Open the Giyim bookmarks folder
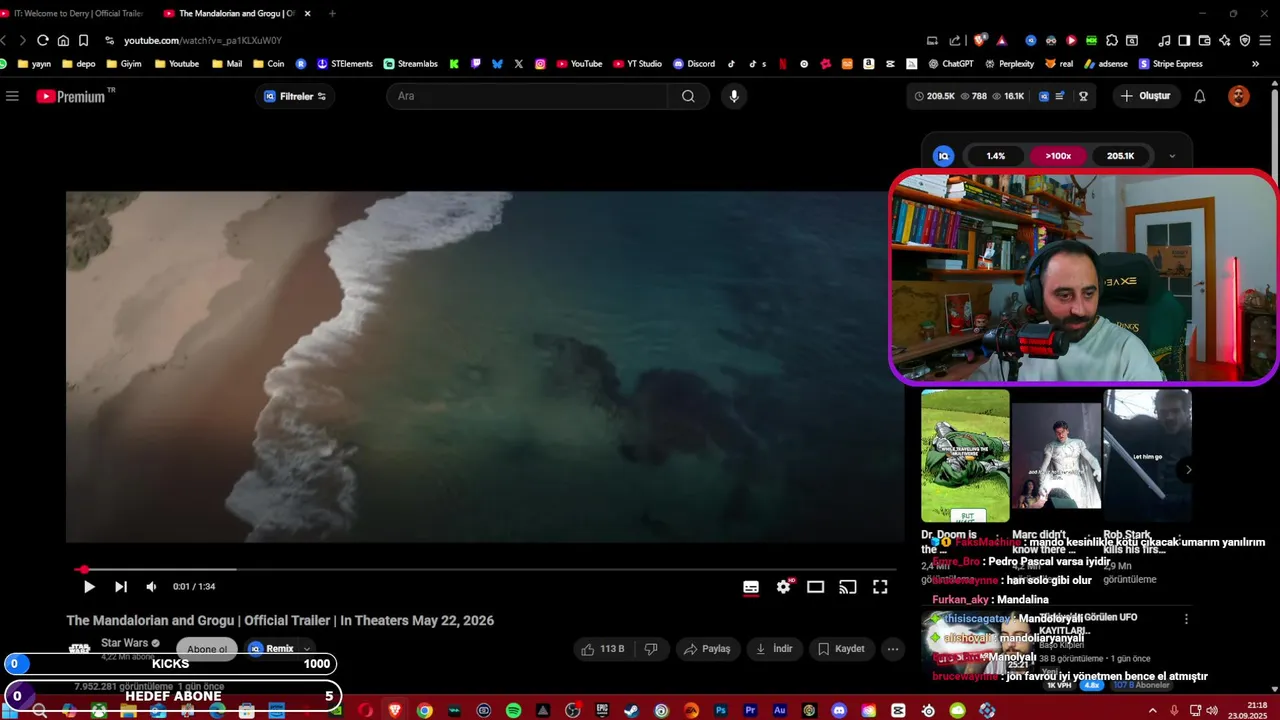 click(123, 64)
